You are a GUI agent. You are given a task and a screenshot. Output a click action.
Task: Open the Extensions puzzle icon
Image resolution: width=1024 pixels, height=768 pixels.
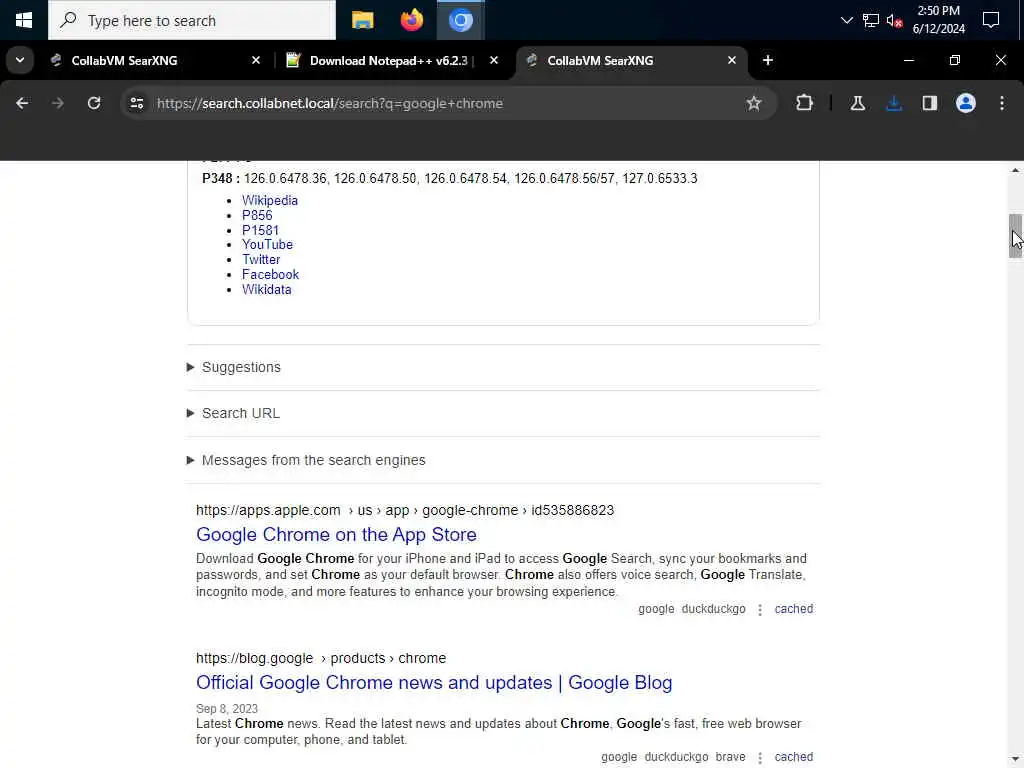(805, 103)
